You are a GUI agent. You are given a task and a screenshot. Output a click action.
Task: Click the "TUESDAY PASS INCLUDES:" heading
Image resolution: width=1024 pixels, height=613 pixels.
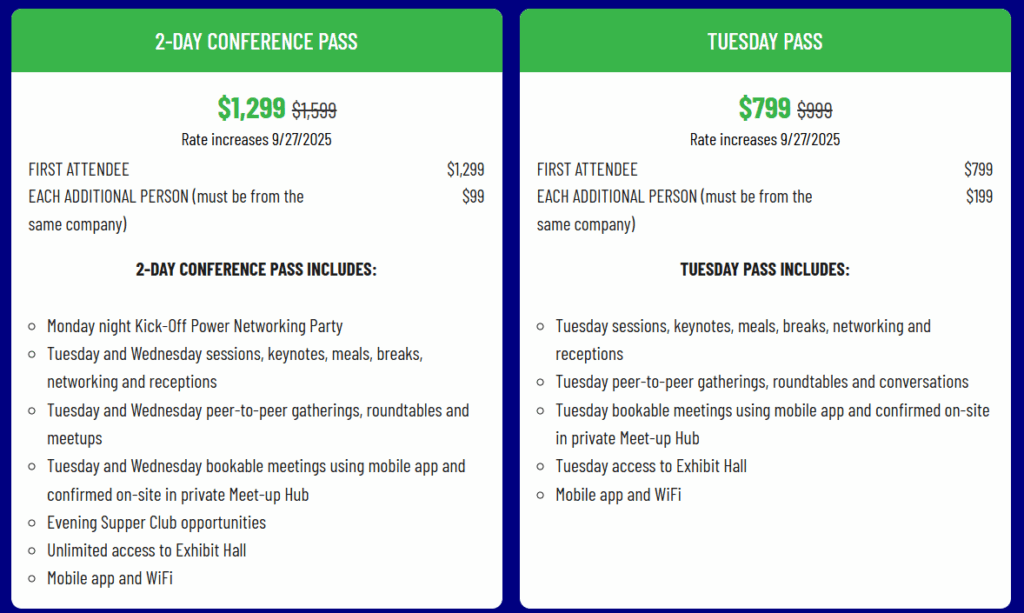pyautogui.click(x=765, y=269)
